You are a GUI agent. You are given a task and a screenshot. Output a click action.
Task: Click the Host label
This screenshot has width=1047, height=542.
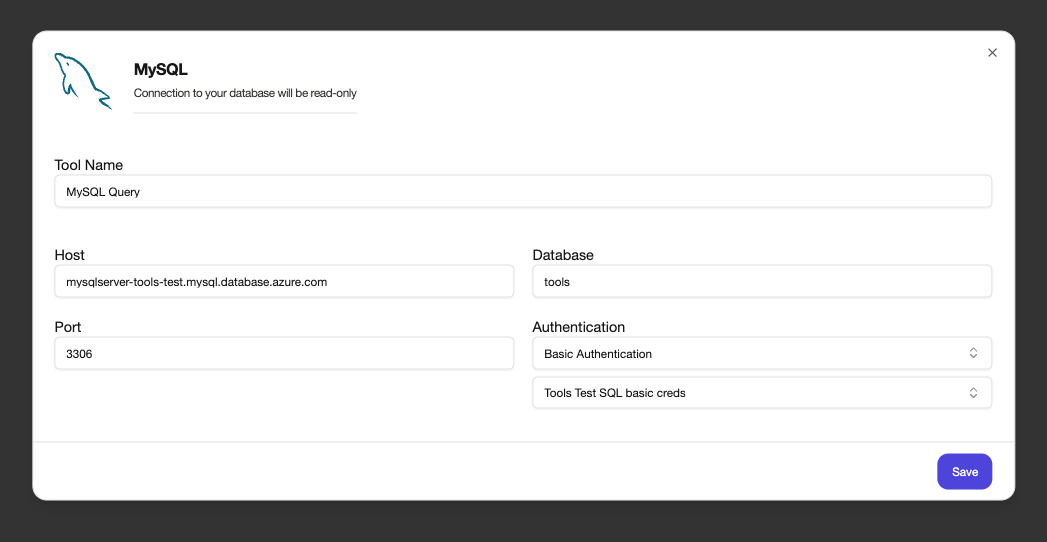[x=69, y=255]
